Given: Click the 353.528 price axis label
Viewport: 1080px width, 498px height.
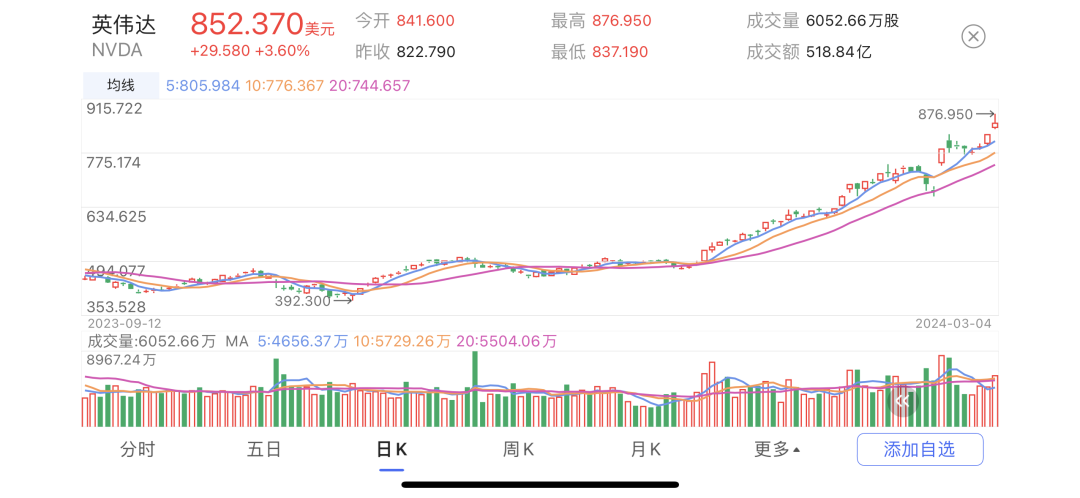Looking at the screenshot, I should tap(114, 306).
